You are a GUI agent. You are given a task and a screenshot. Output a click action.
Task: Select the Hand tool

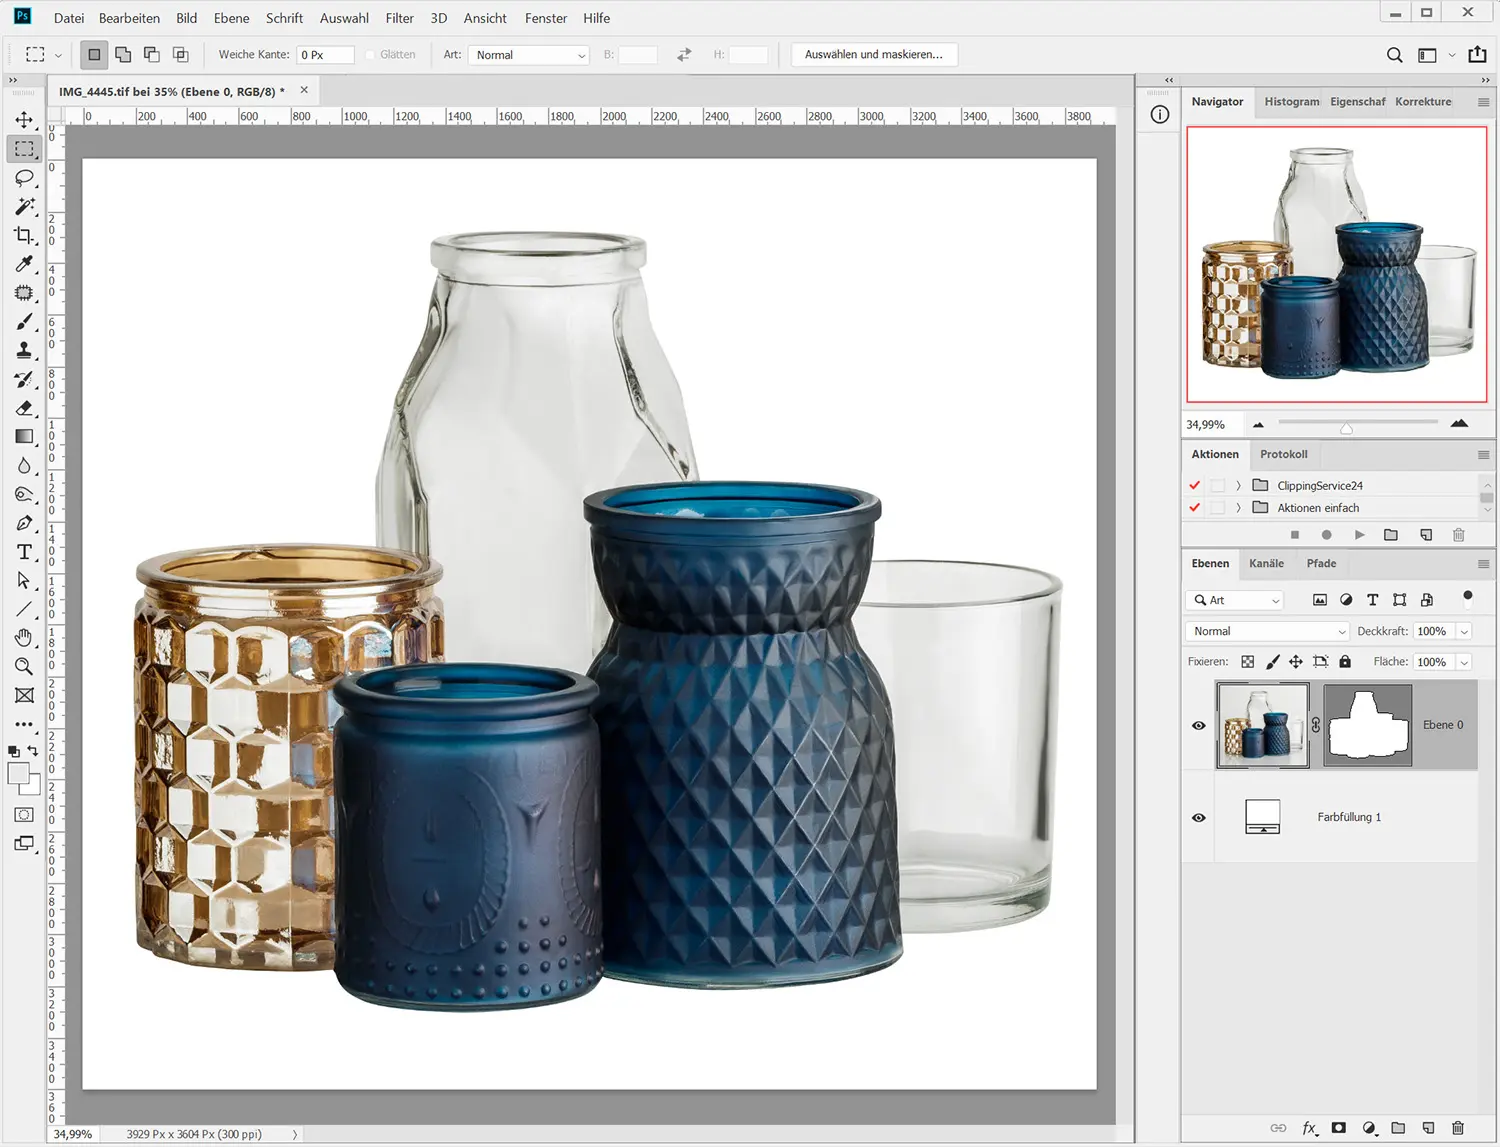[x=24, y=638]
